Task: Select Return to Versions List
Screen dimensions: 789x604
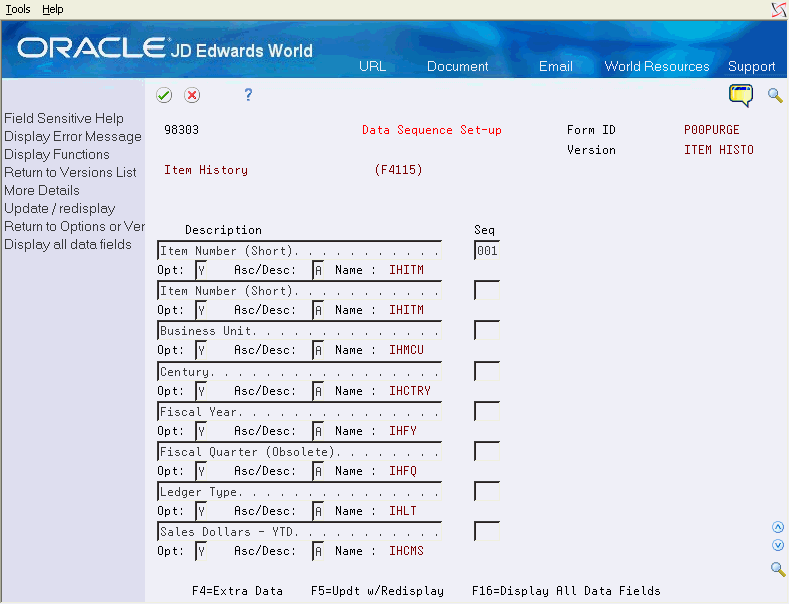Action: coord(70,173)
